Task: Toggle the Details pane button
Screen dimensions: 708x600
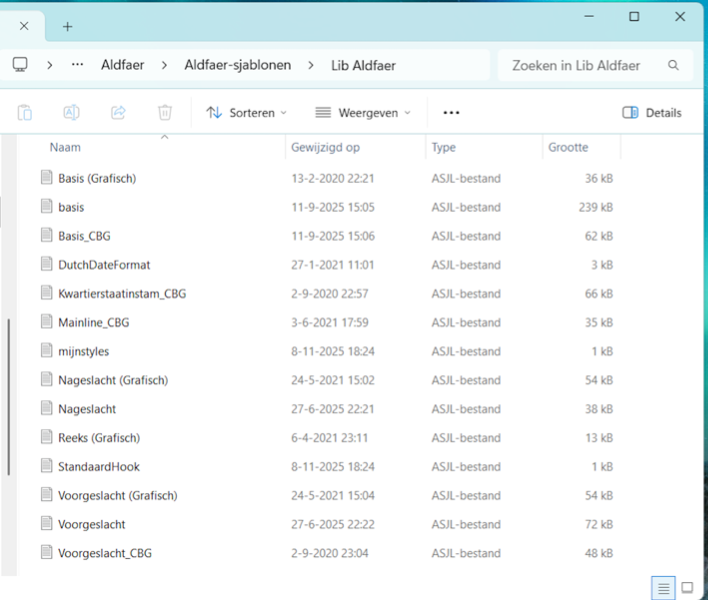Action: 652,113
